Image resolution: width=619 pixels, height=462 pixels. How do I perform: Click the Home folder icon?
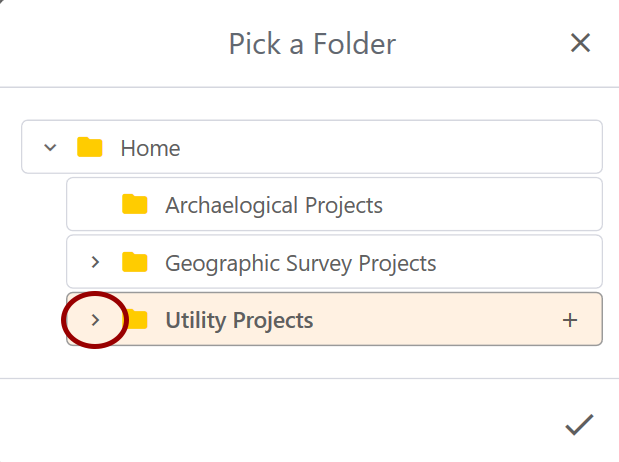(90, 147)
